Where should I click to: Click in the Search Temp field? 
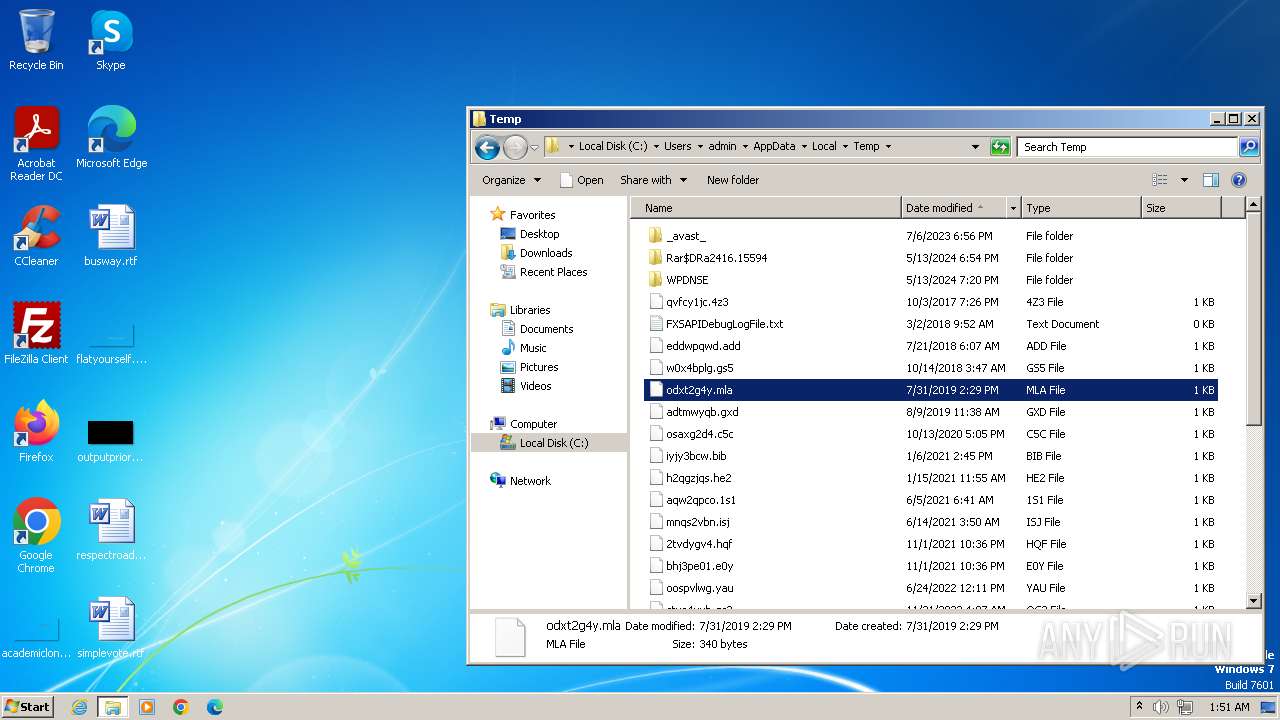(x=1128, y=147)
